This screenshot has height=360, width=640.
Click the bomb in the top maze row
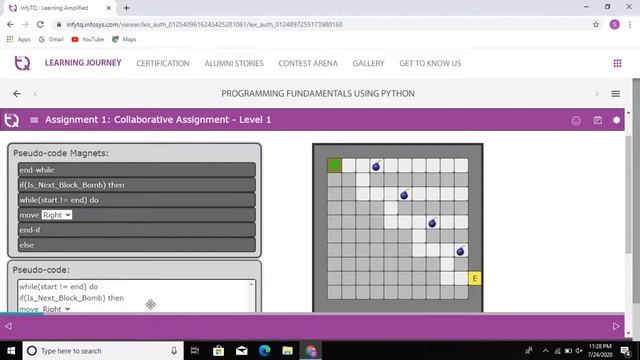[376, 166]
